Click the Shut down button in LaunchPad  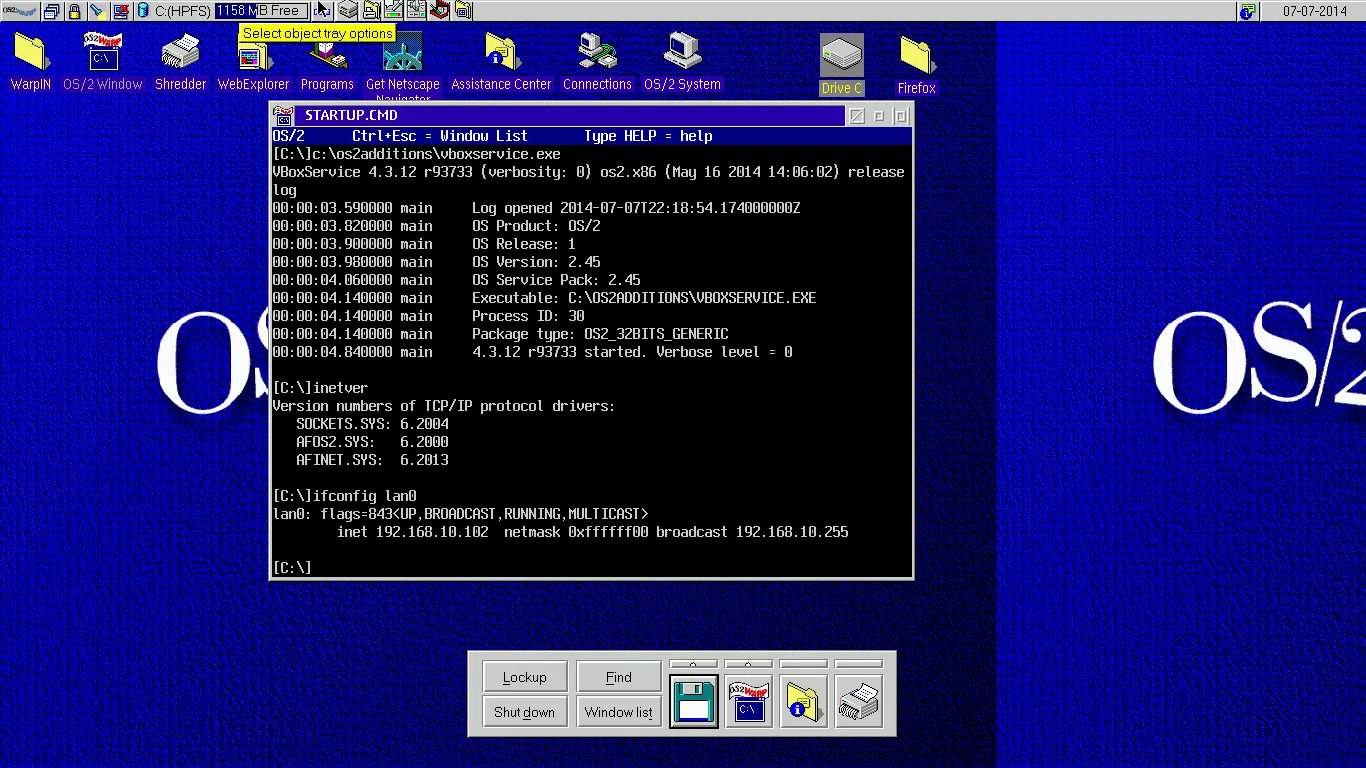pyautogui.click(x=524, y=712)
